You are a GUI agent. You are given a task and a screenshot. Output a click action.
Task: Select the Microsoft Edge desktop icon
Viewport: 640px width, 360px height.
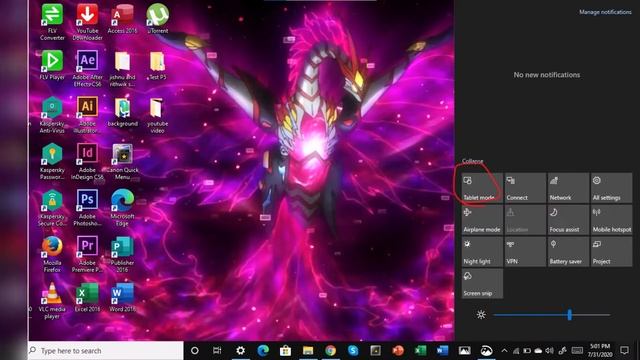point(122,208)
